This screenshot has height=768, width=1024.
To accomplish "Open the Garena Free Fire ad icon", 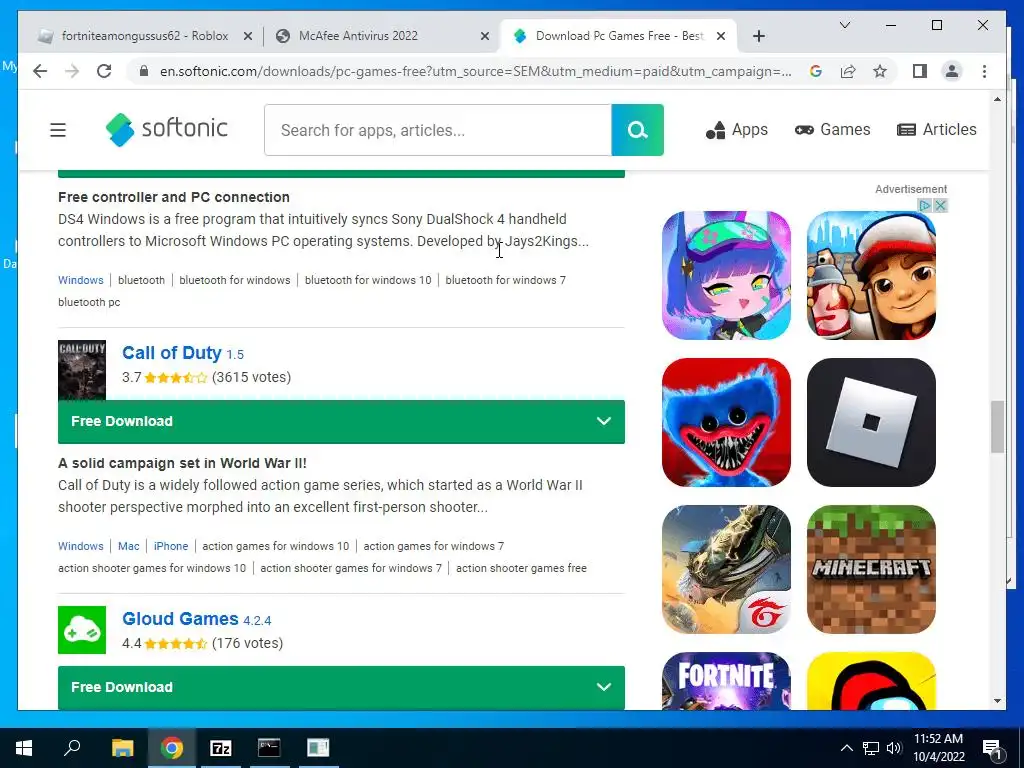I will point(726,569).
